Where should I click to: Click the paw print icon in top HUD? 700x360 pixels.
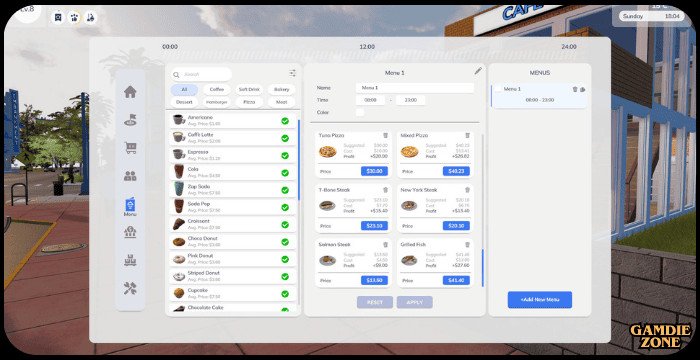point(74,17)
